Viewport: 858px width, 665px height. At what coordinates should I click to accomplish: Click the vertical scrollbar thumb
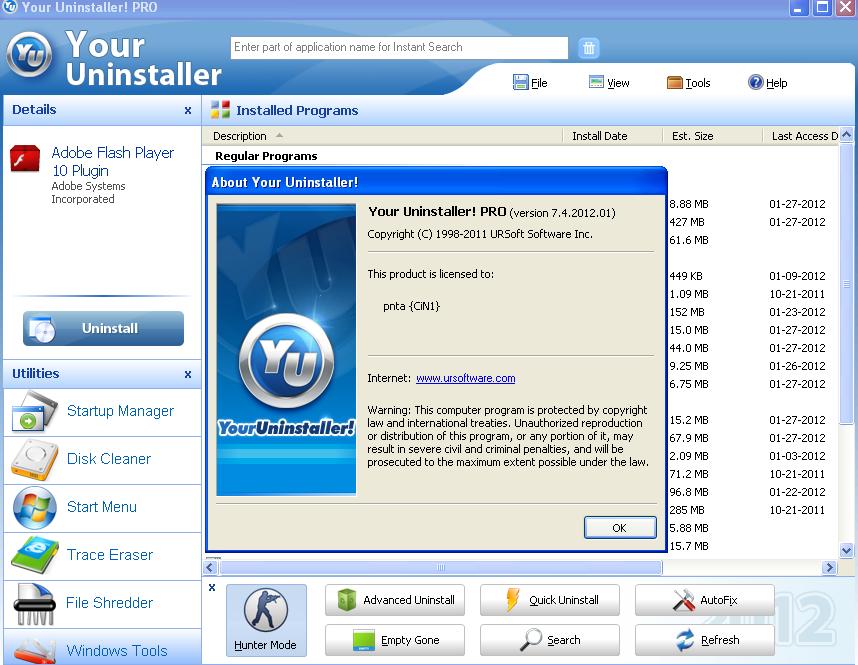(x=847, y=283)
